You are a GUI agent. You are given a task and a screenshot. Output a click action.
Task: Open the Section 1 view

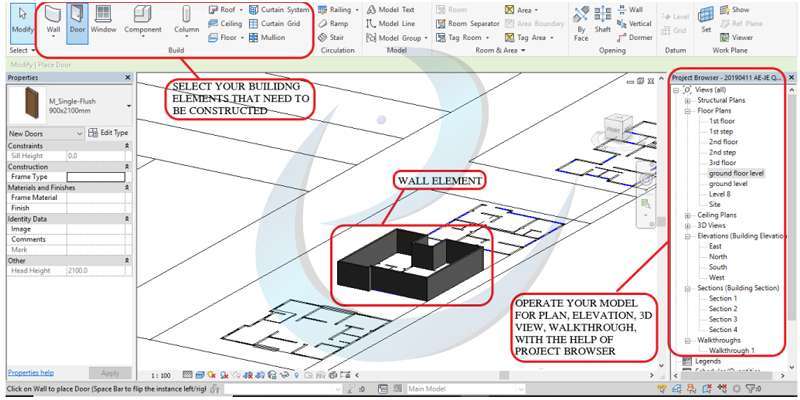point(723,298)
